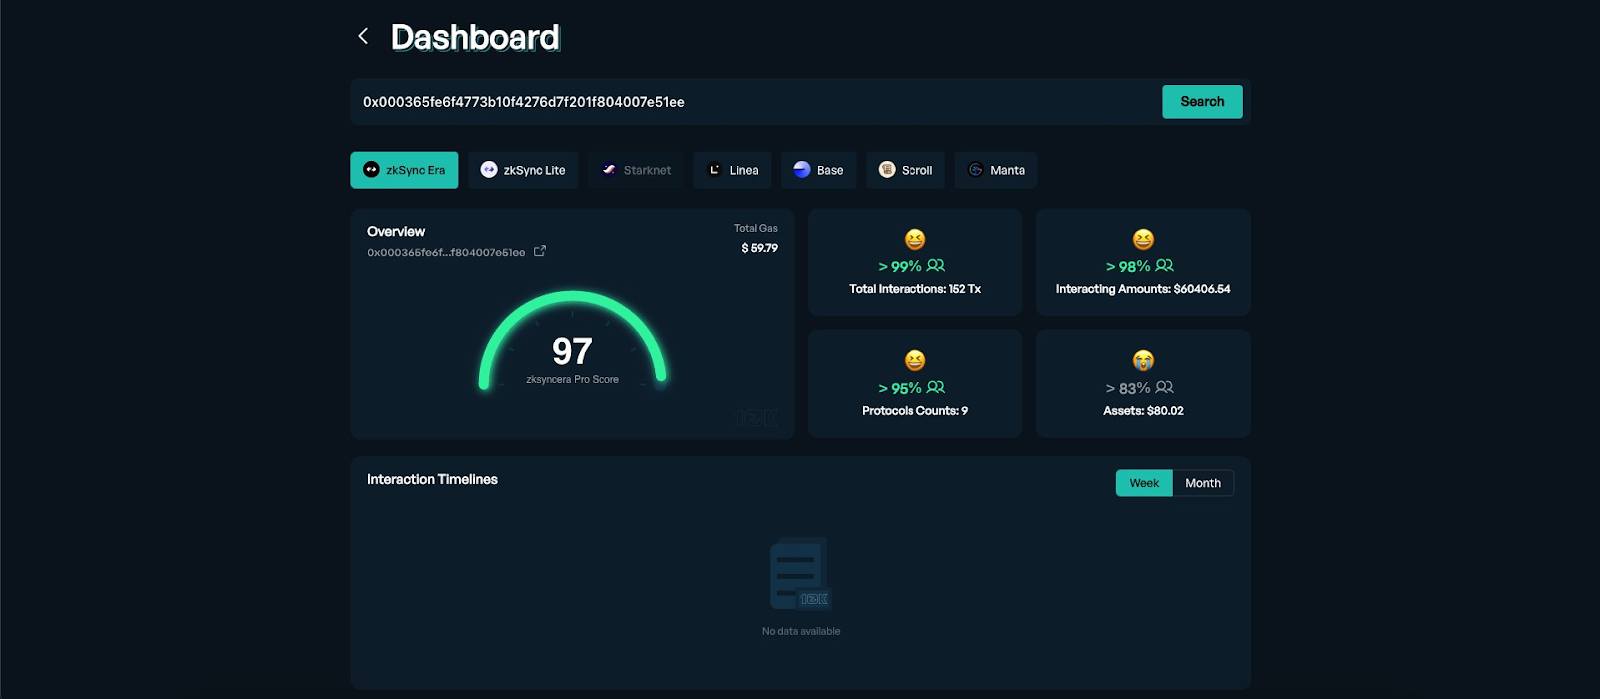Switch to the Starknet tab
Screen dimensions: 1600x699
[636, 170]
